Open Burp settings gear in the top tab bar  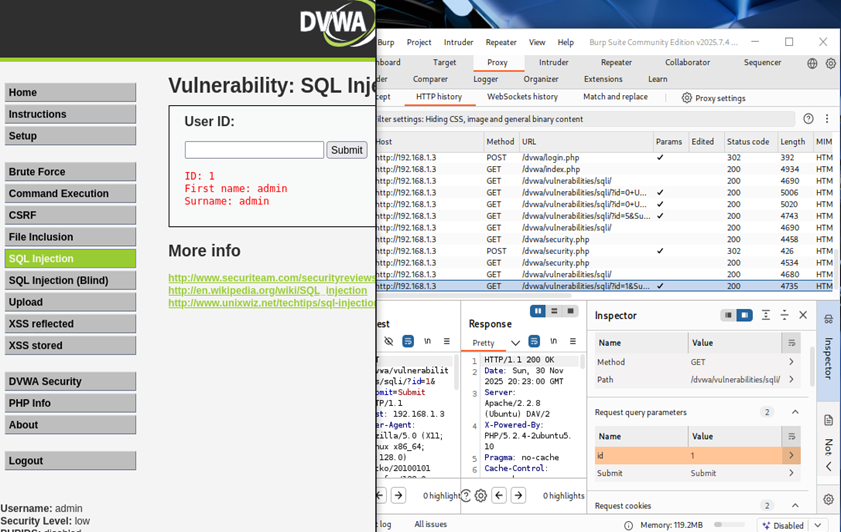[830, 63]
